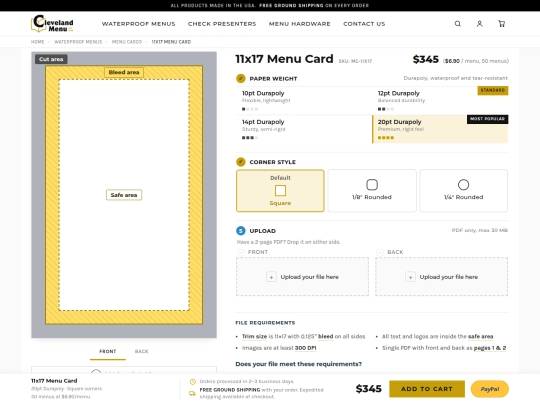Click the Cleveland Menu logo
This screenshot has width=540, height=405.
tap(52, 23)
